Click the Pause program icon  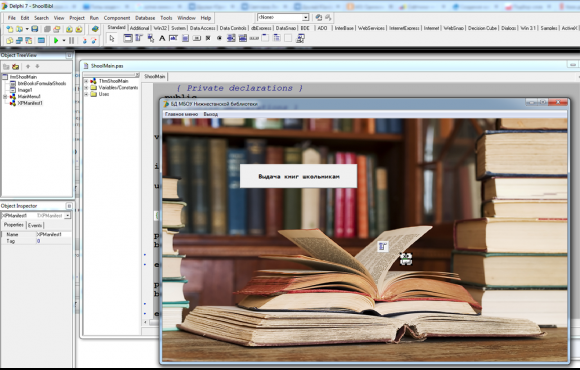(x=71, y=40)
